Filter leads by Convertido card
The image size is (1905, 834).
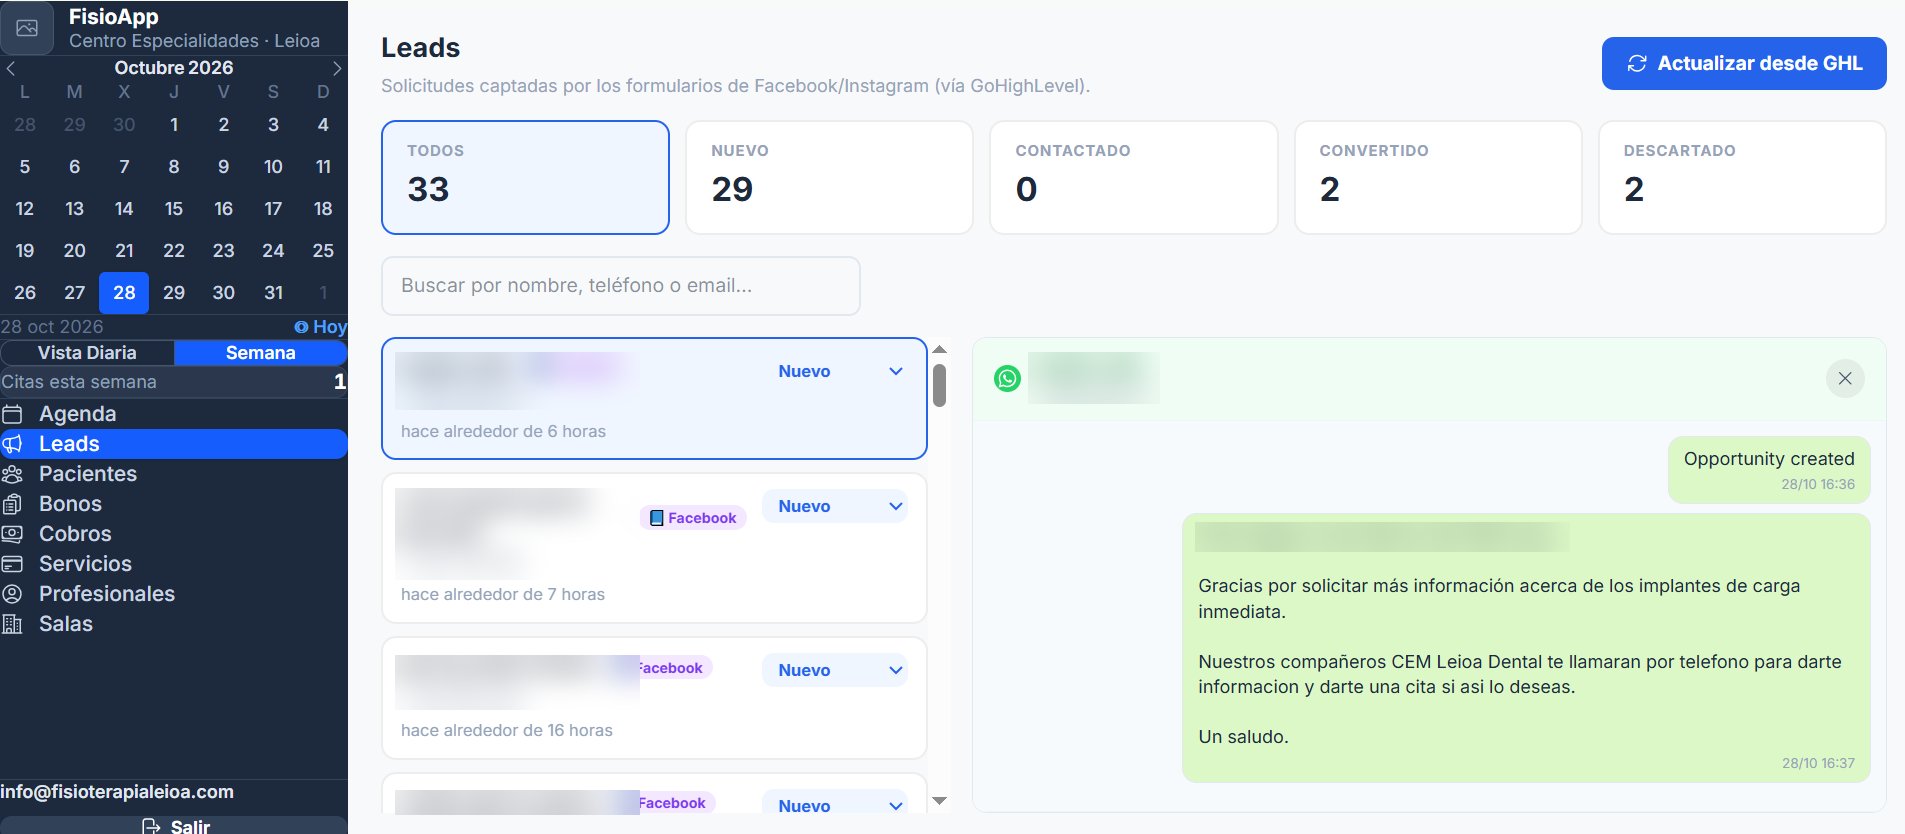point(1438,177)
